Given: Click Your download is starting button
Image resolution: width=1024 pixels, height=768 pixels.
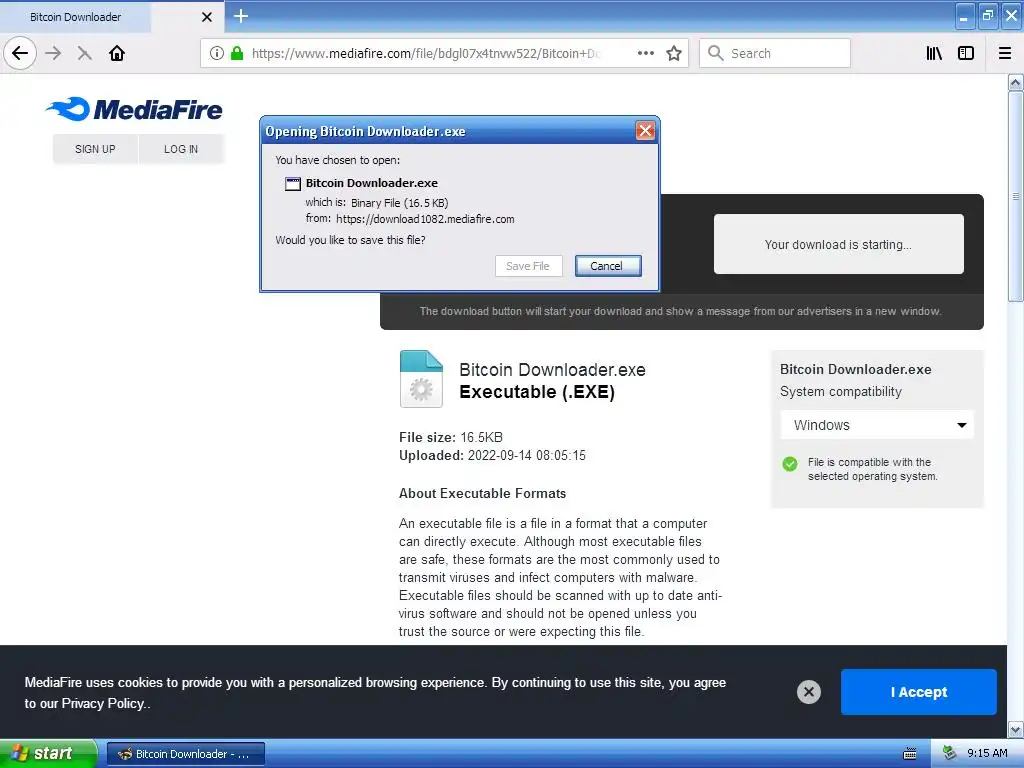Looking at the screenshot, I should click(x=839, y=244).
